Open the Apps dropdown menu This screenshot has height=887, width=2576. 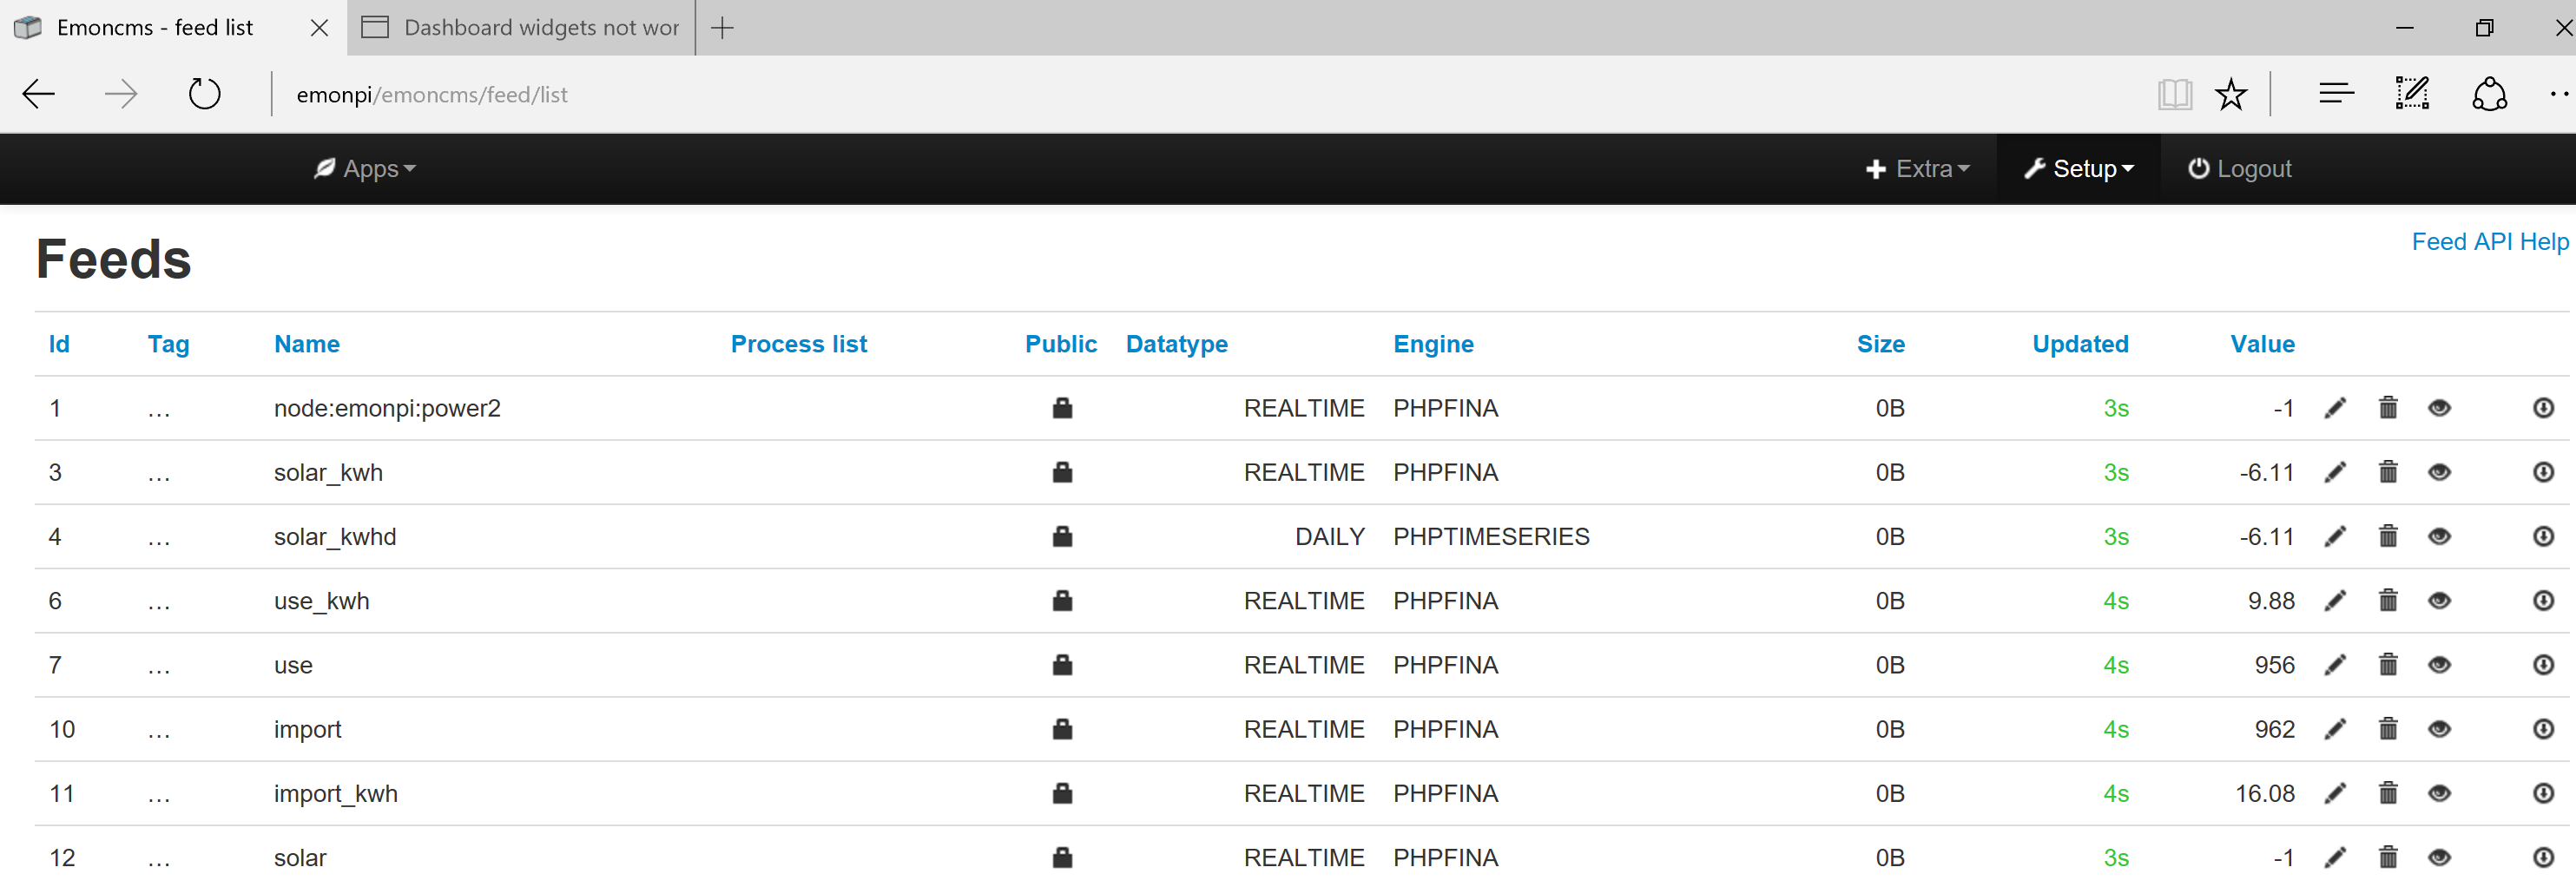tap(365, 169)
